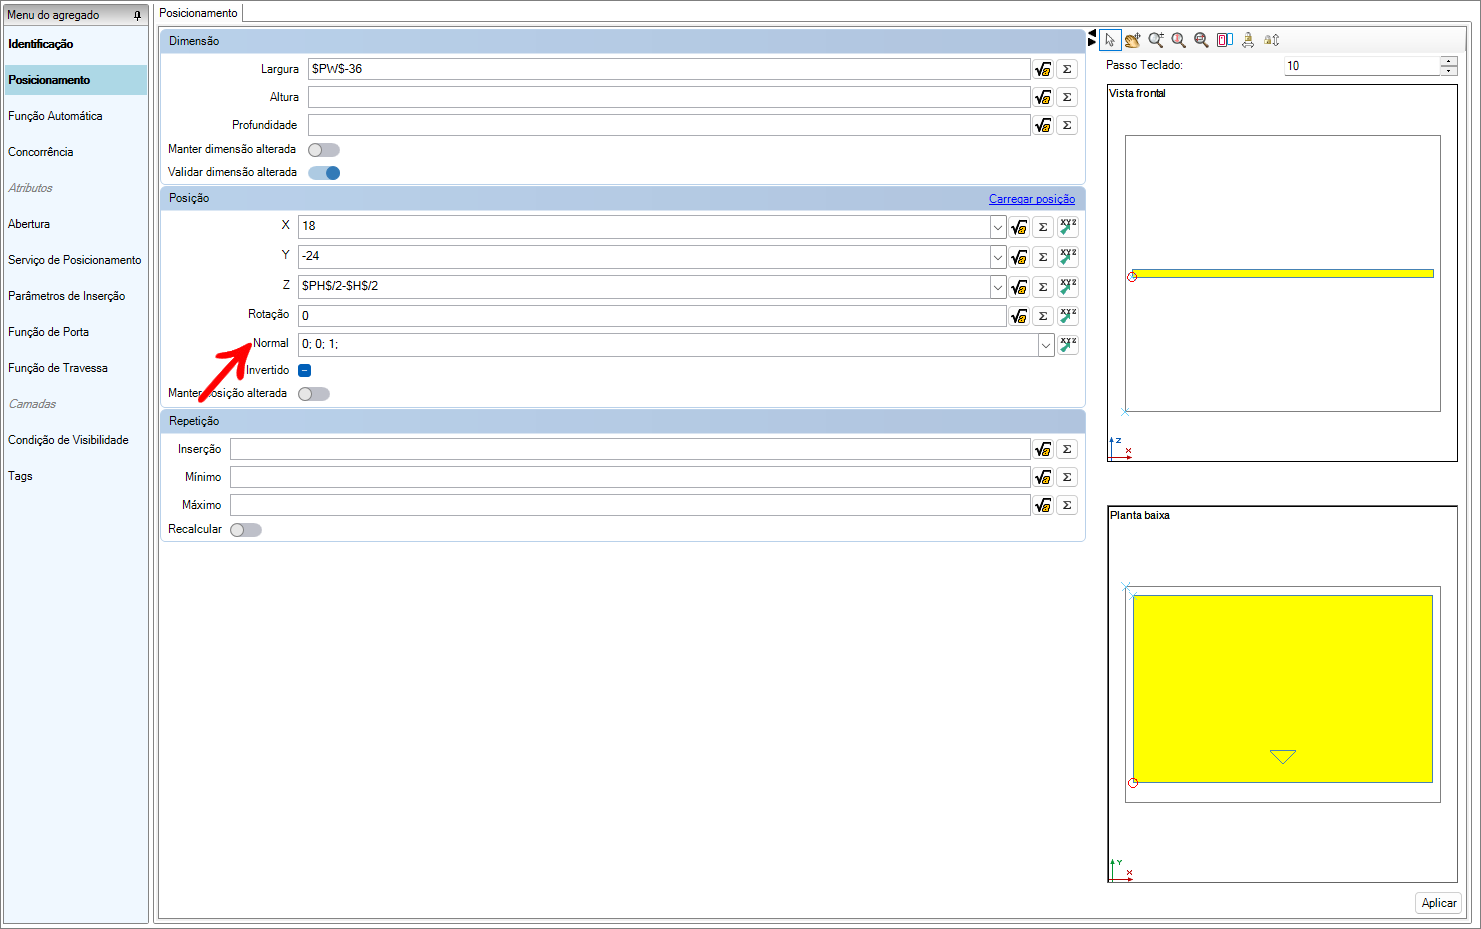Pin the Menu do agregado panel

[137, 15]
